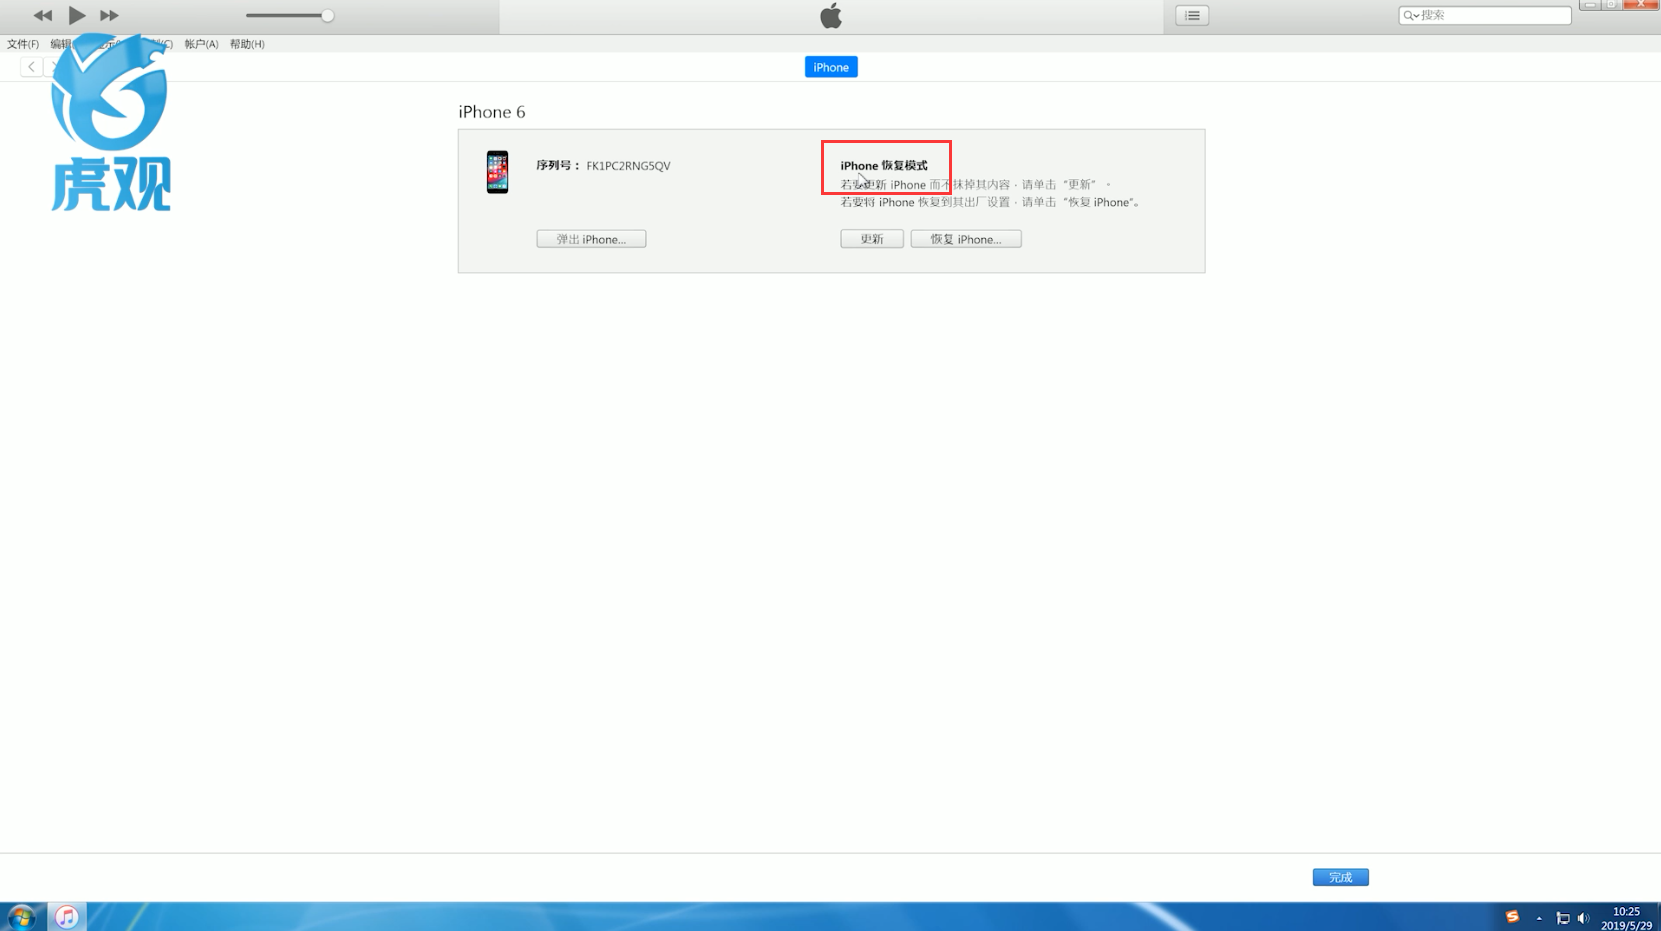Click the iPhone 6 device thumbnail

coord(497,172)
